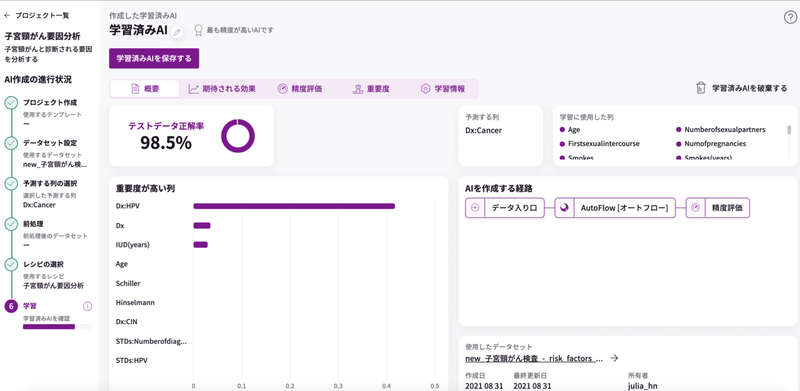
Task: Switch to the 学習情報 tab
Action: point(443,89)
